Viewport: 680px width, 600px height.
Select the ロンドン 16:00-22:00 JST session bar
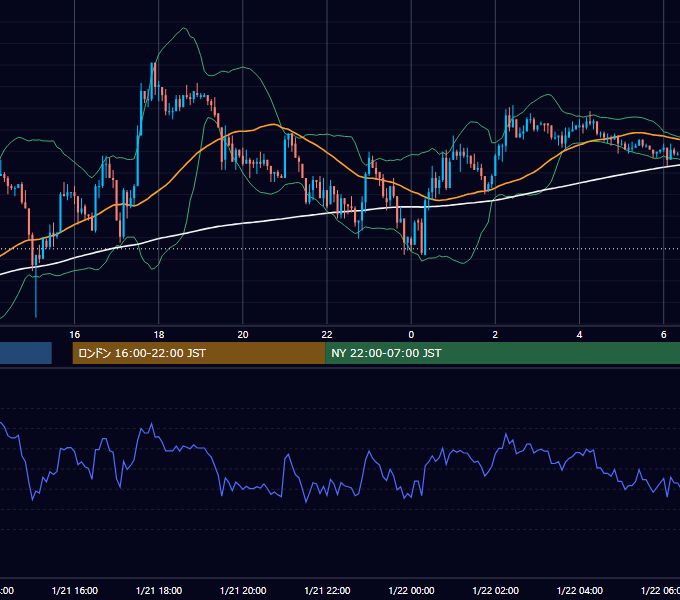tap(199, 353)
